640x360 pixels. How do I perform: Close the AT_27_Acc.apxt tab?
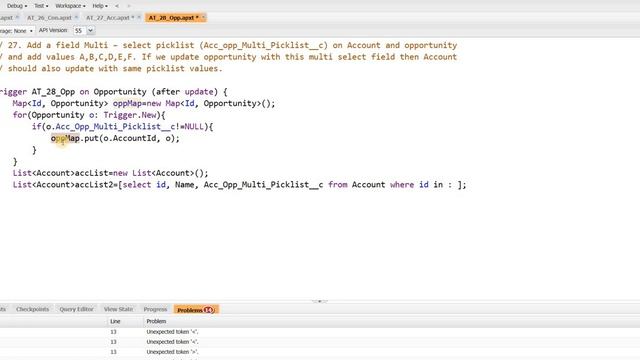(x=139, y=17)
